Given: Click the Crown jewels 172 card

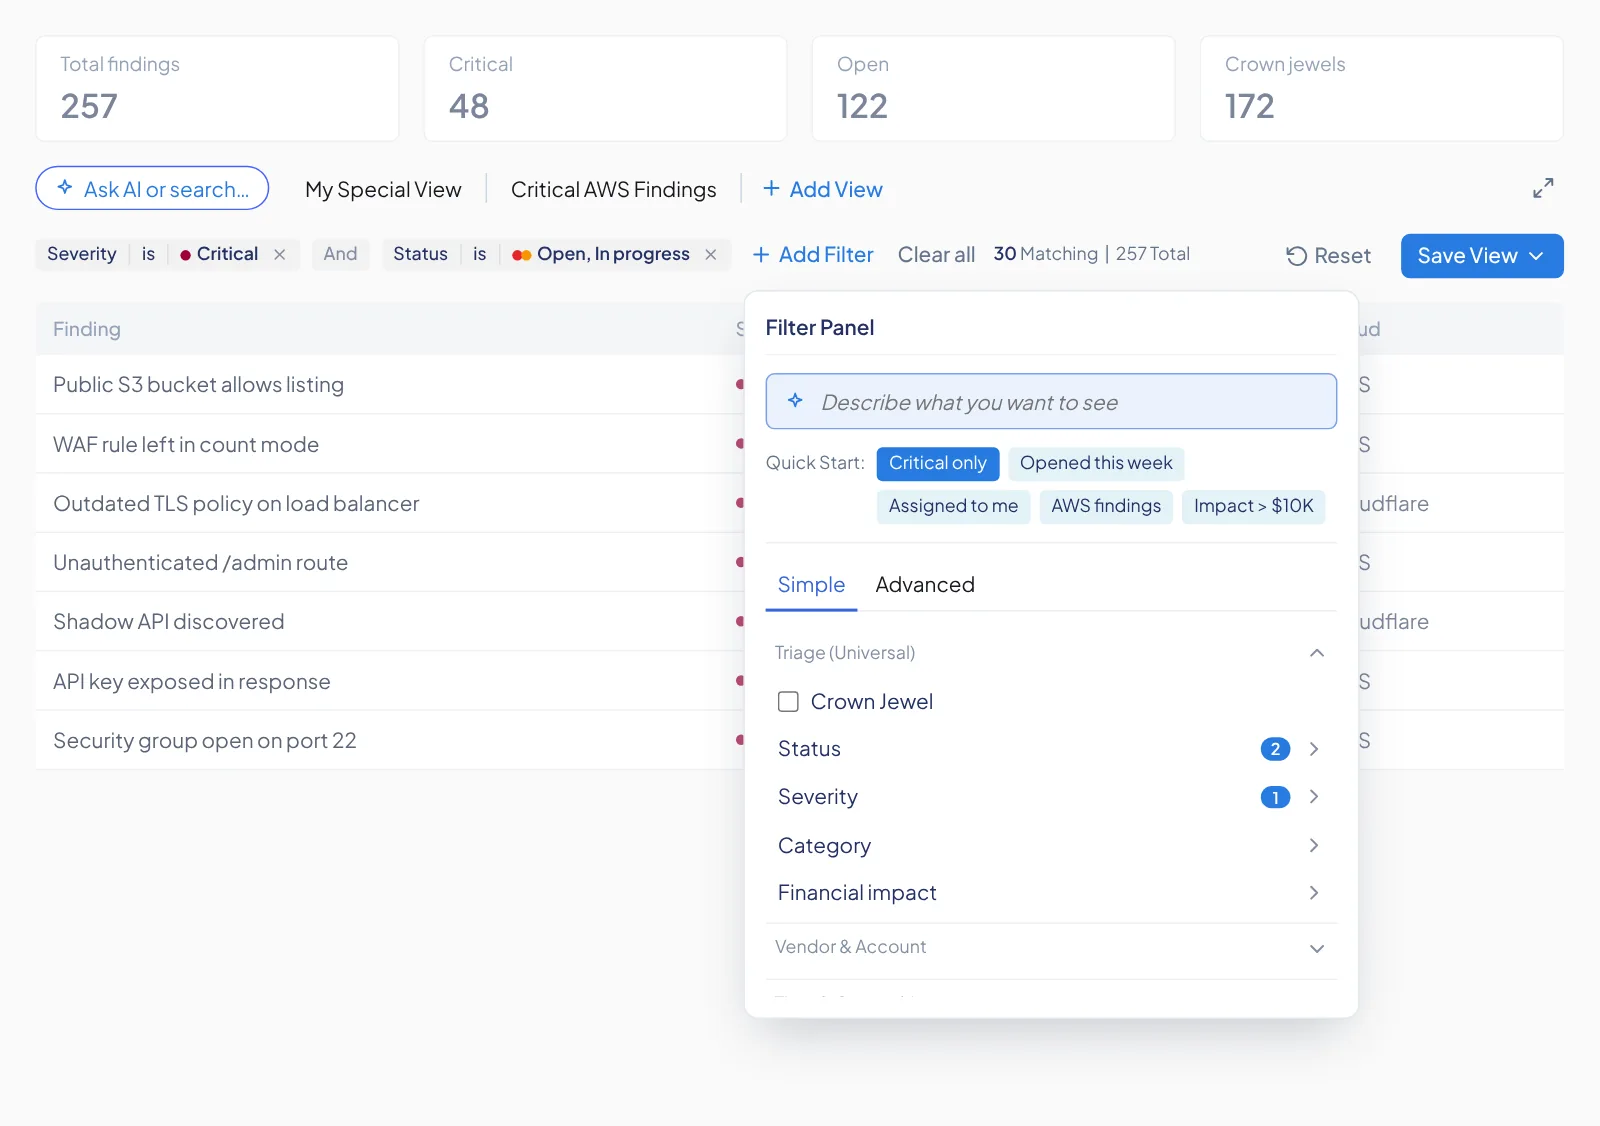Looking at the screenshot, I should [1381, 88].
